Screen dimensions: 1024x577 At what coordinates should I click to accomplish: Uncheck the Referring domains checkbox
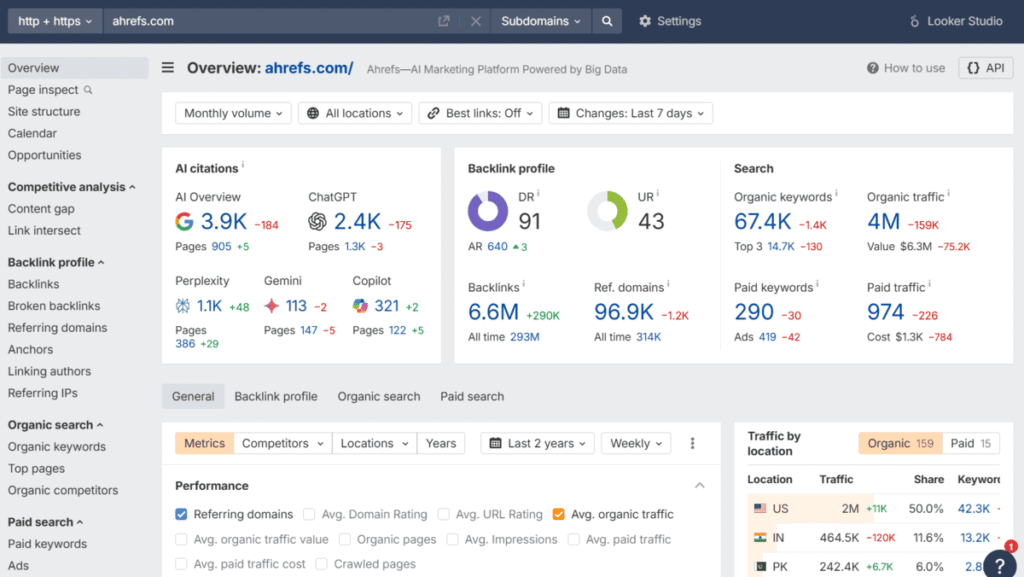(x=182, y=514)
